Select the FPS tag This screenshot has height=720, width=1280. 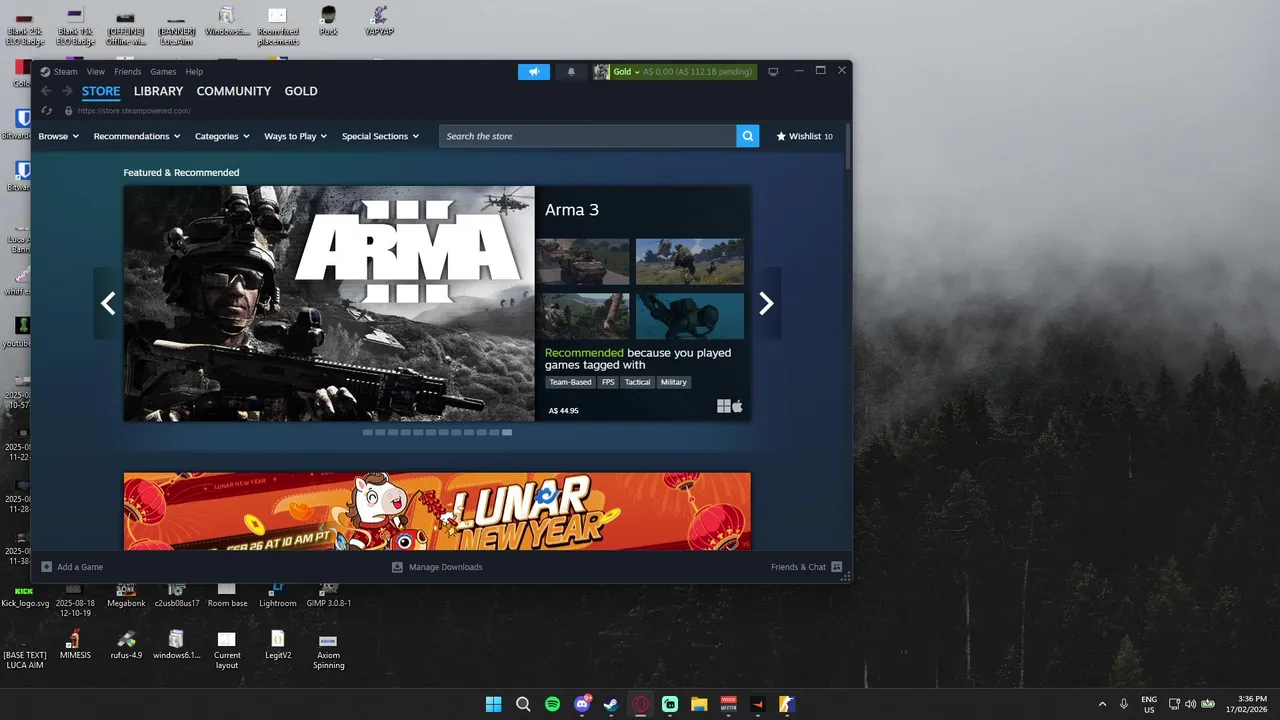click(608, 382)
